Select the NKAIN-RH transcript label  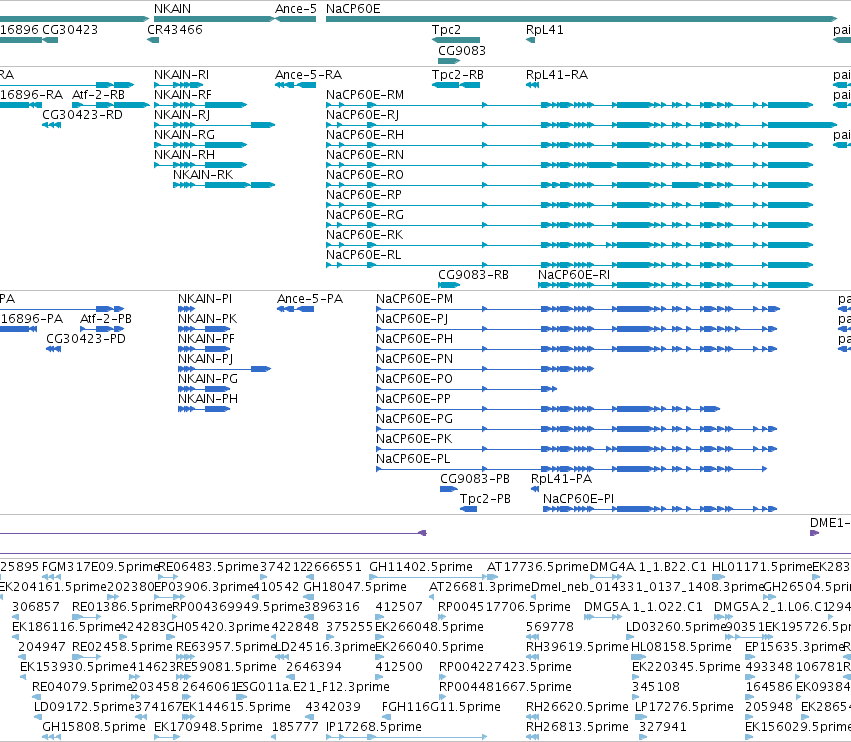(185, 155)
